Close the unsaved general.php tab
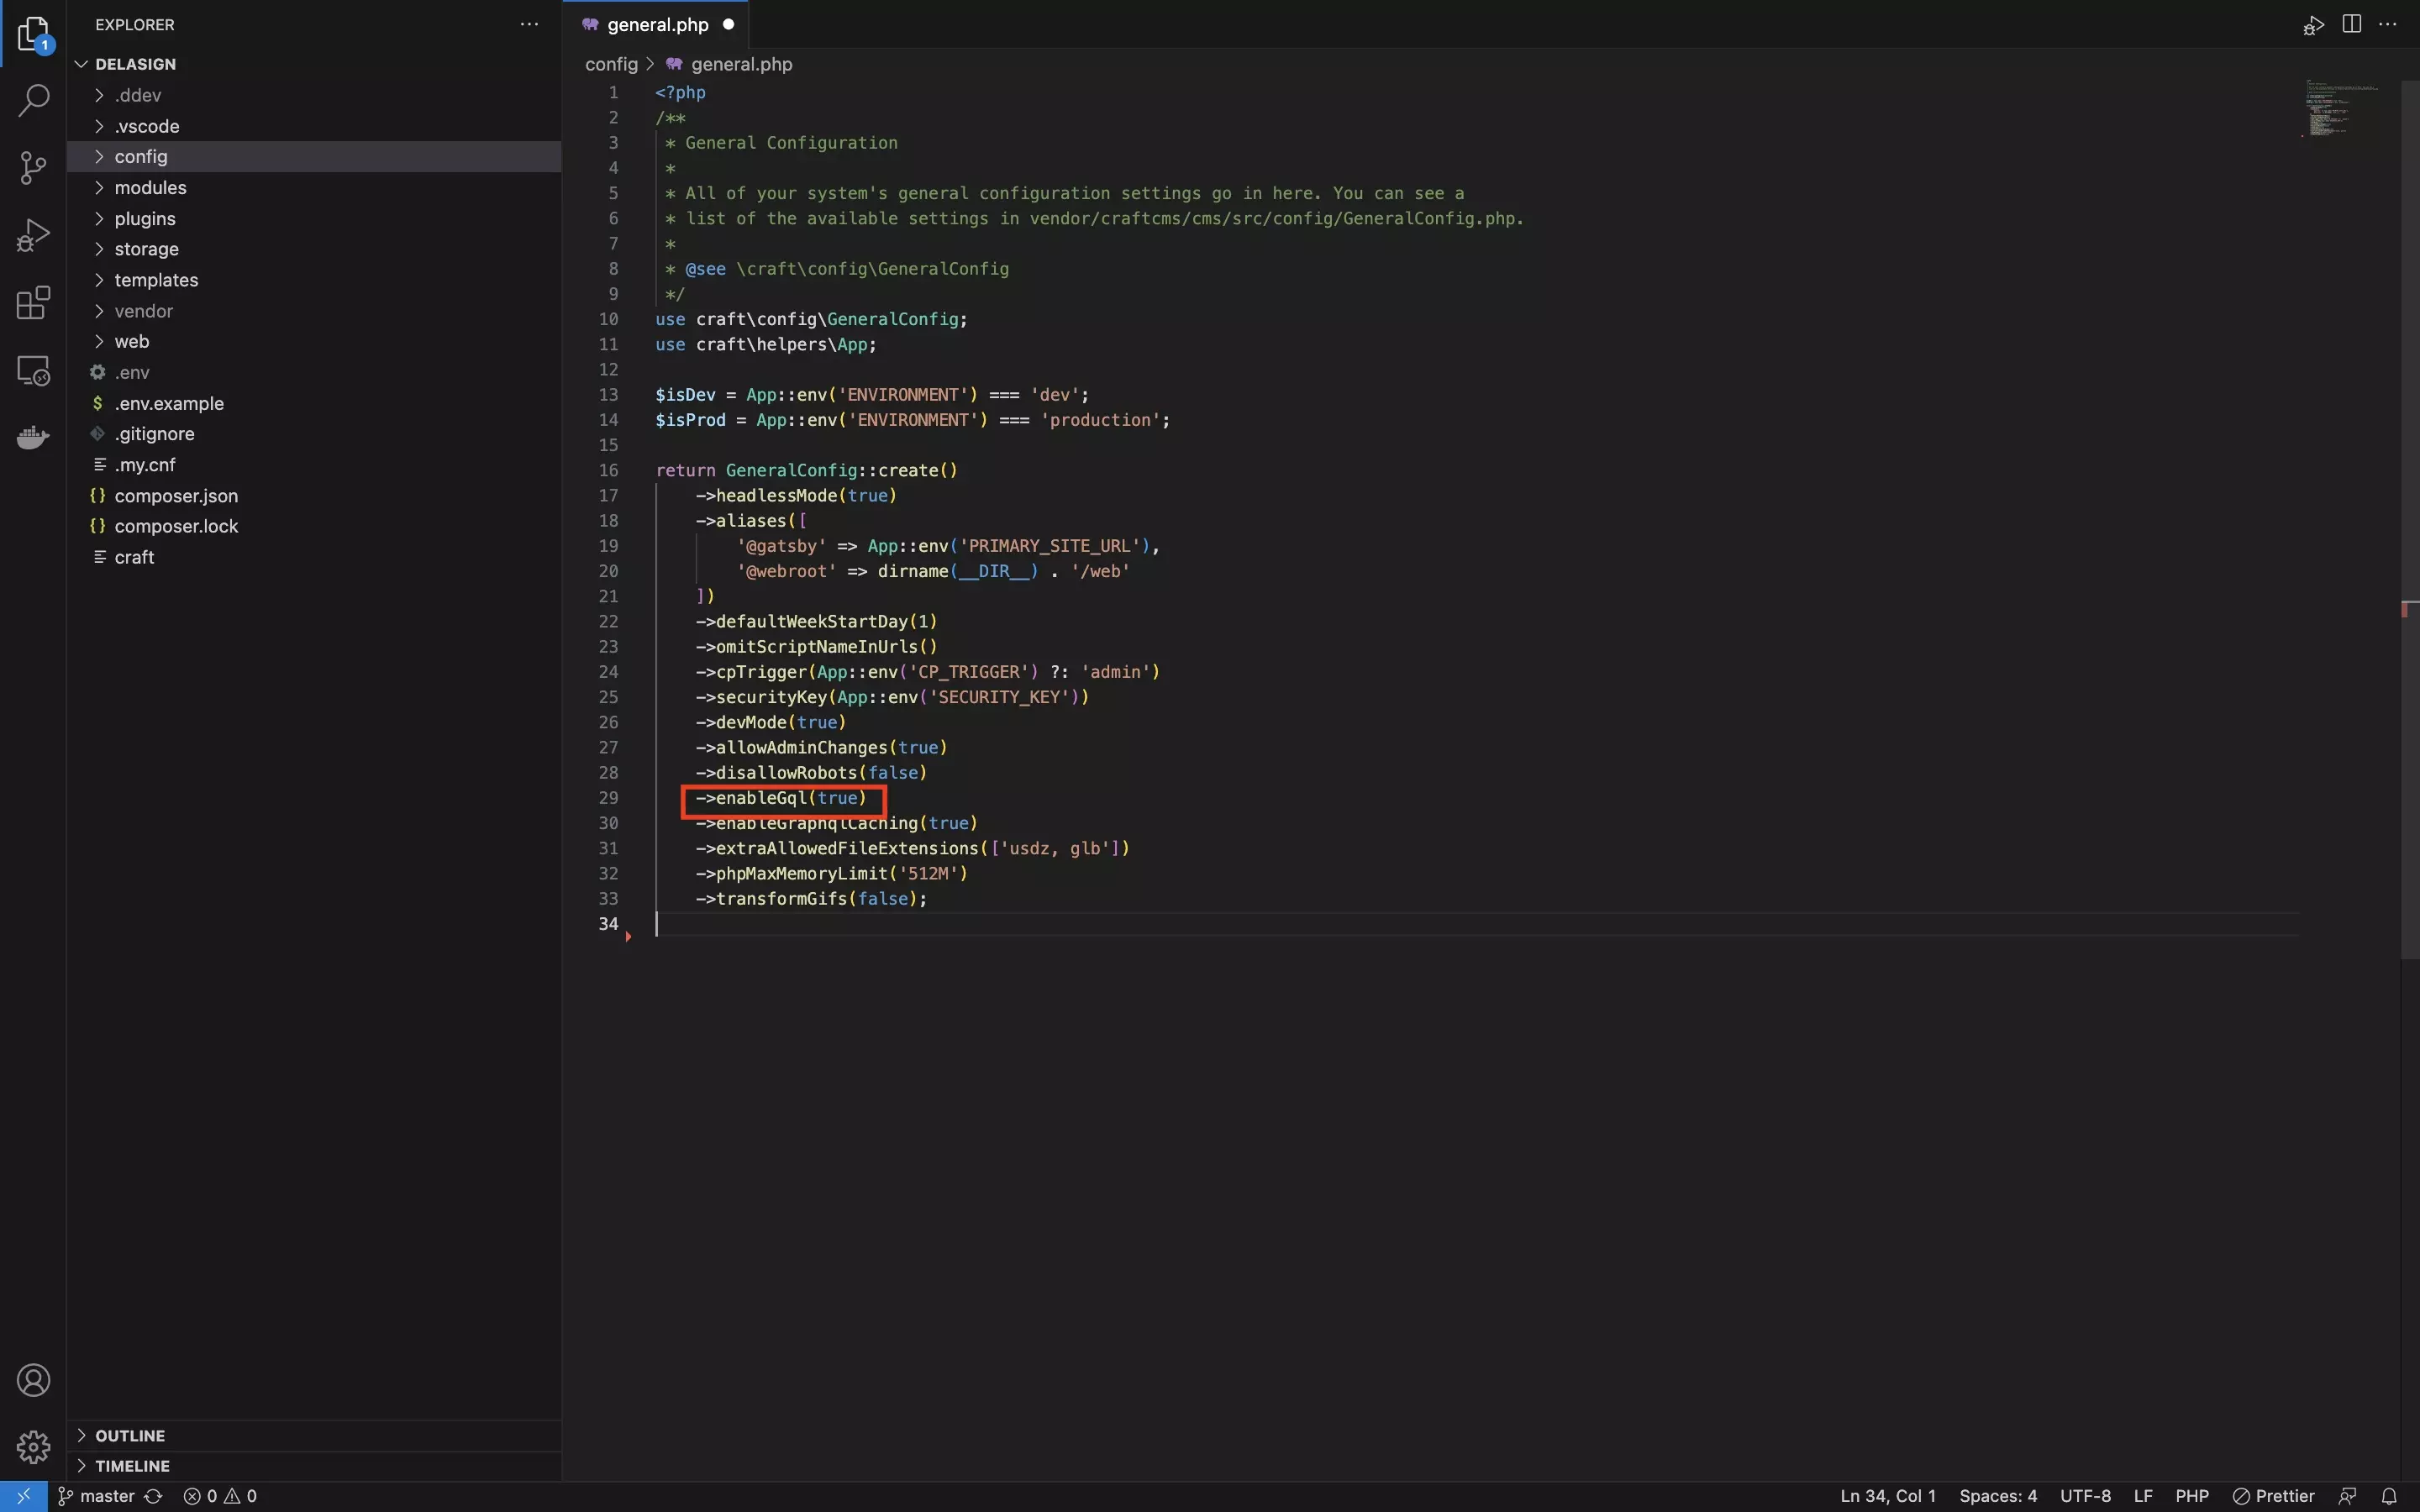Viewport: 2420px width, 1512px height. [x=728, y=24]
